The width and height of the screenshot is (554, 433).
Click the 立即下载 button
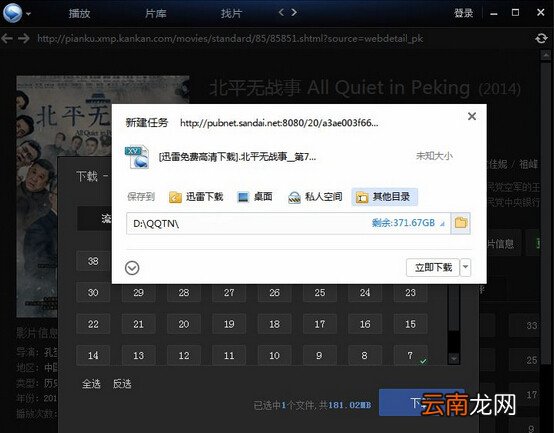433,267
